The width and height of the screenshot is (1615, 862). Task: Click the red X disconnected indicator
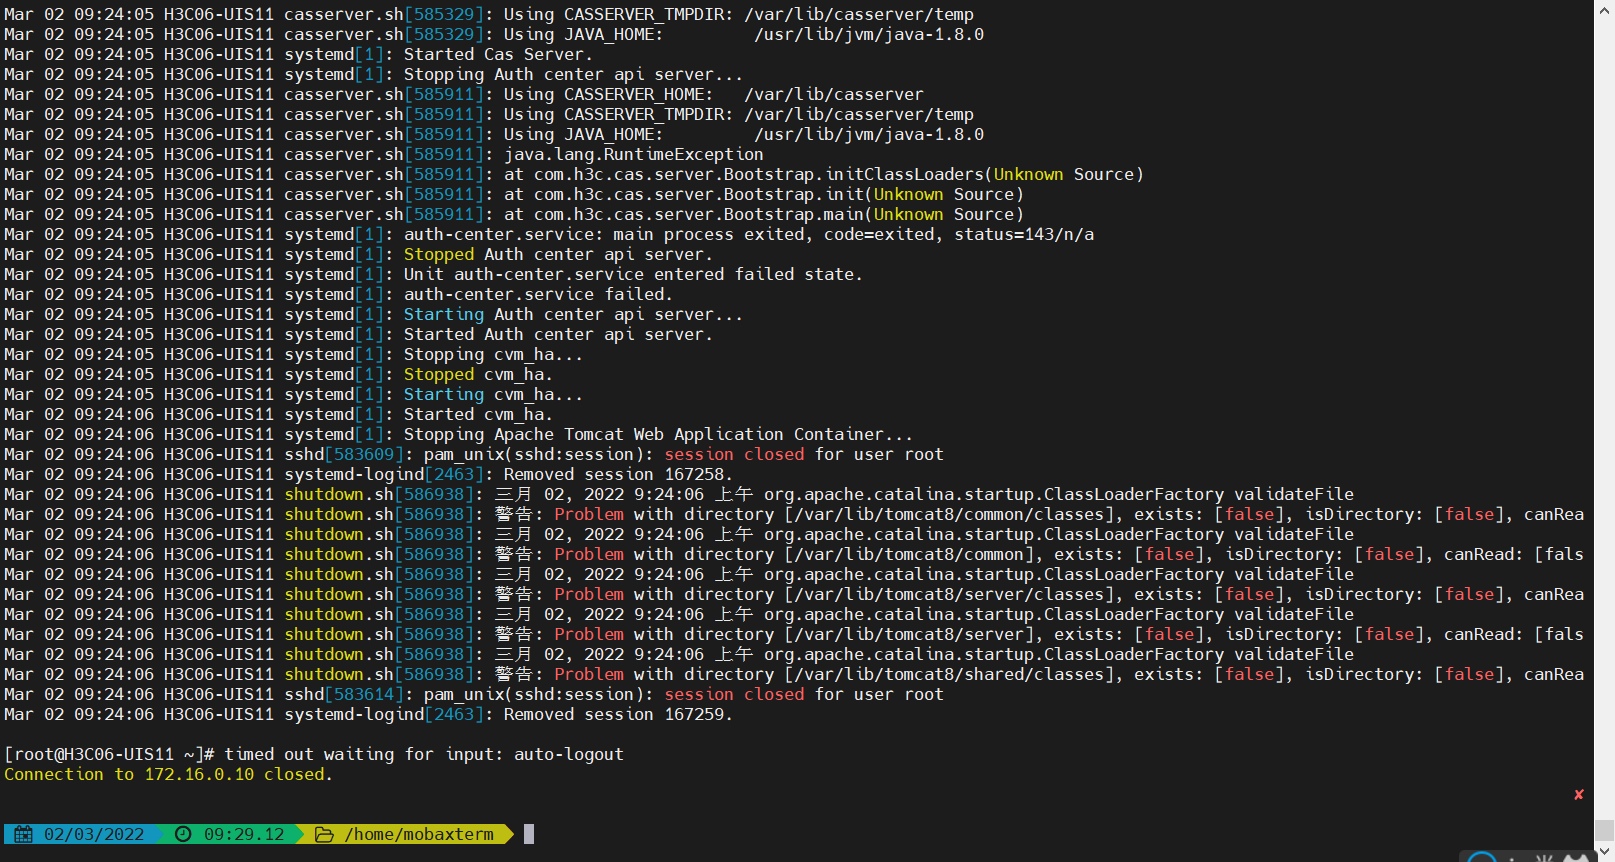click(x=1579, y=795)
